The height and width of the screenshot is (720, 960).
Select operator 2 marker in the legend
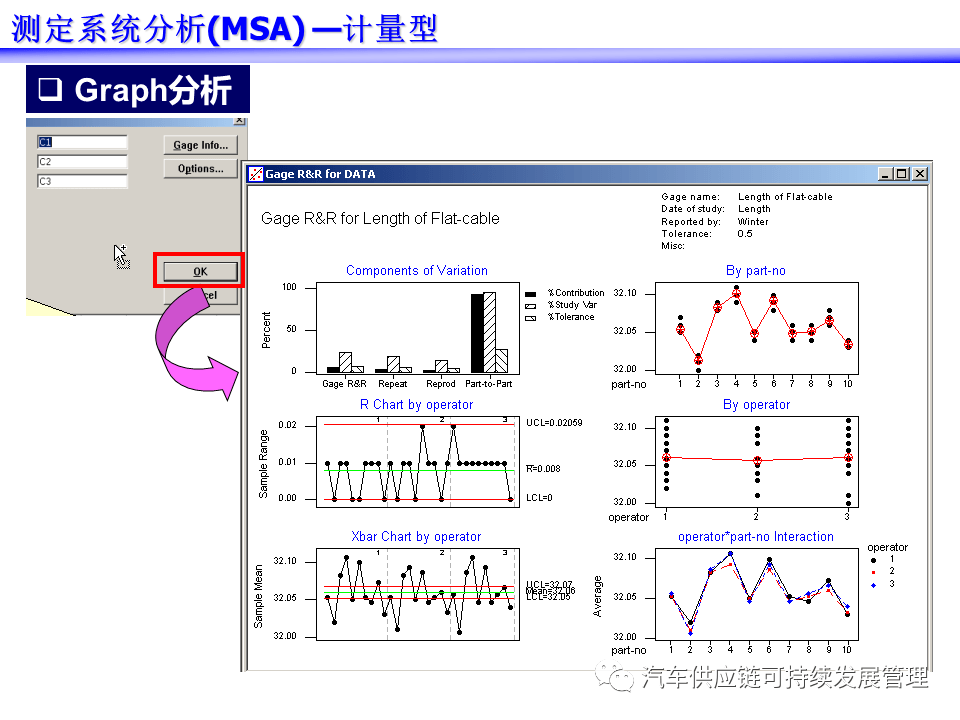(x=873, y=572)
